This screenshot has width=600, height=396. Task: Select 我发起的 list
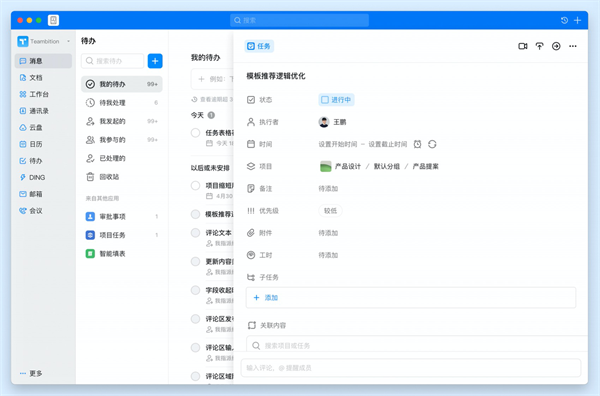[122, 121]
